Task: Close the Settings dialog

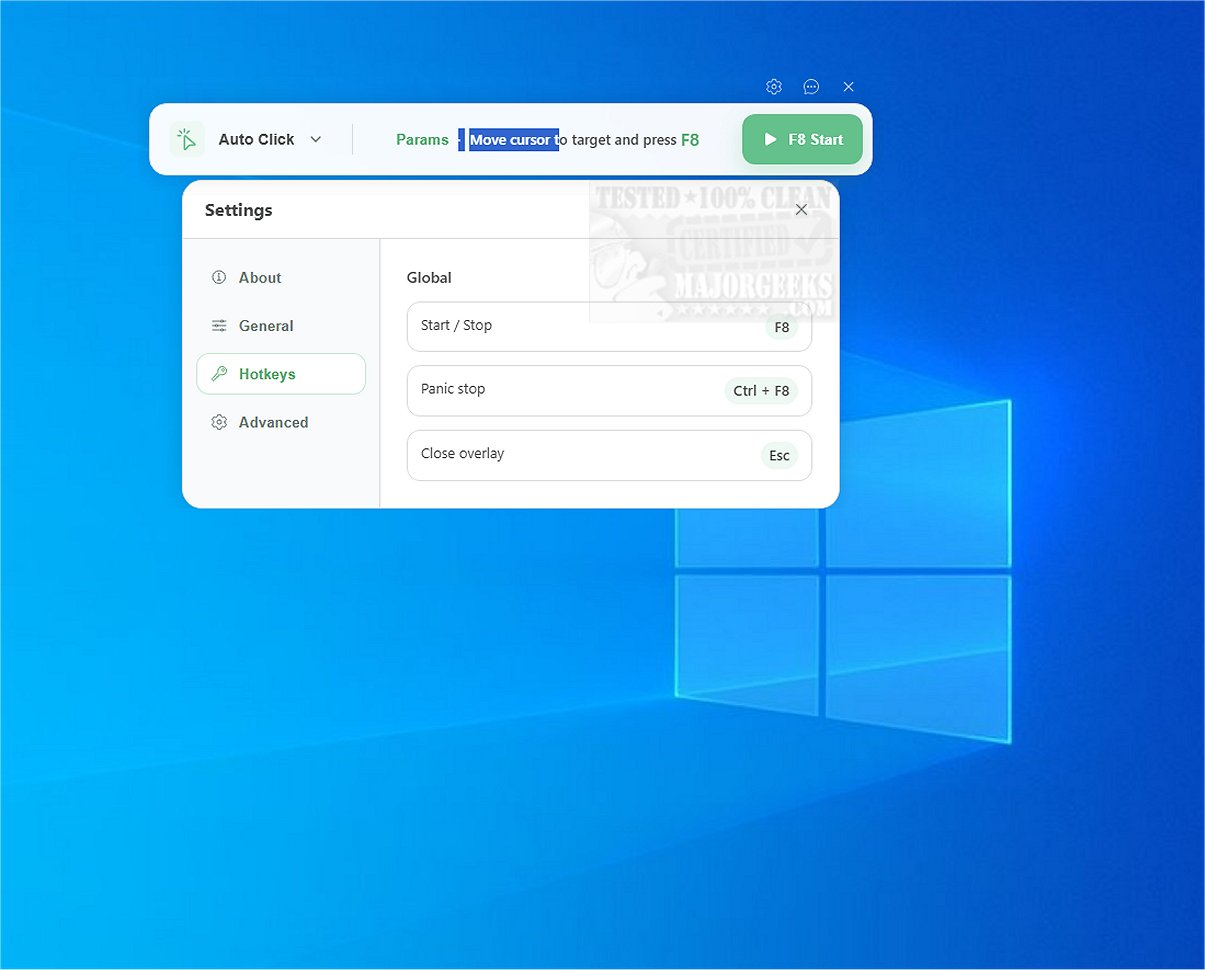Action: click(801, 210)
